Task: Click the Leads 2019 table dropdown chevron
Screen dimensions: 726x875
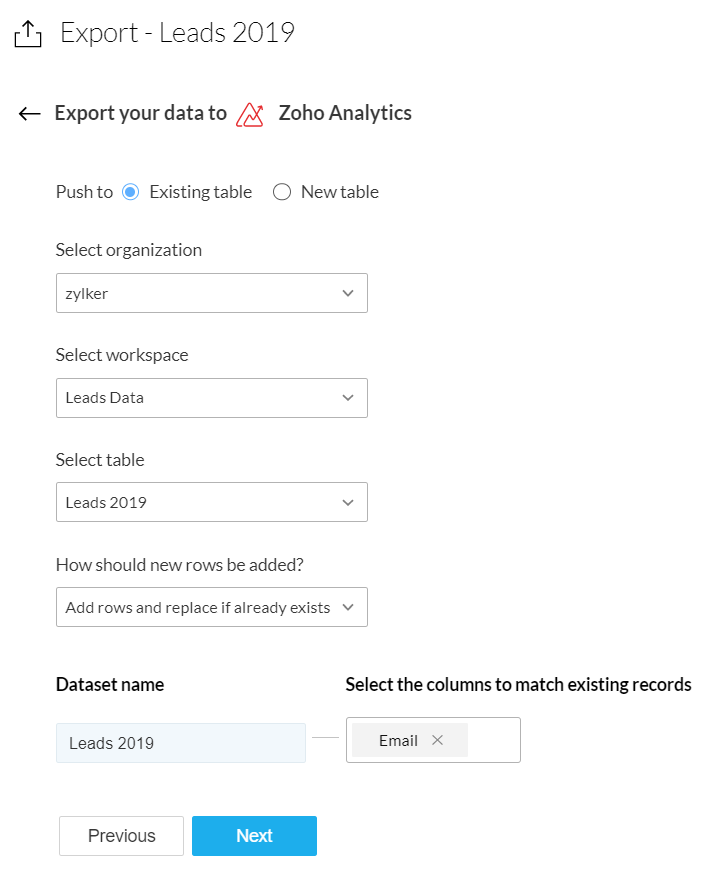Action: [348, 502]
